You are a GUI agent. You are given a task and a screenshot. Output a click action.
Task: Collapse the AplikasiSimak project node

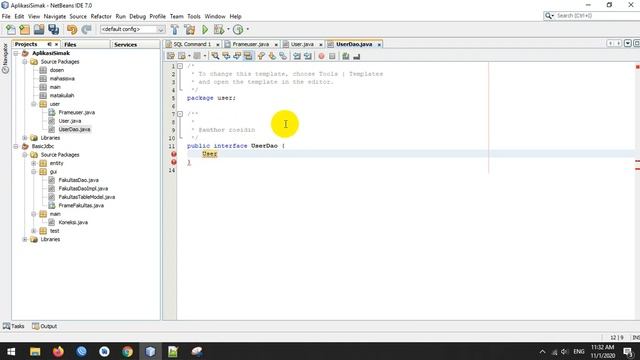click(x=16, y=53)
